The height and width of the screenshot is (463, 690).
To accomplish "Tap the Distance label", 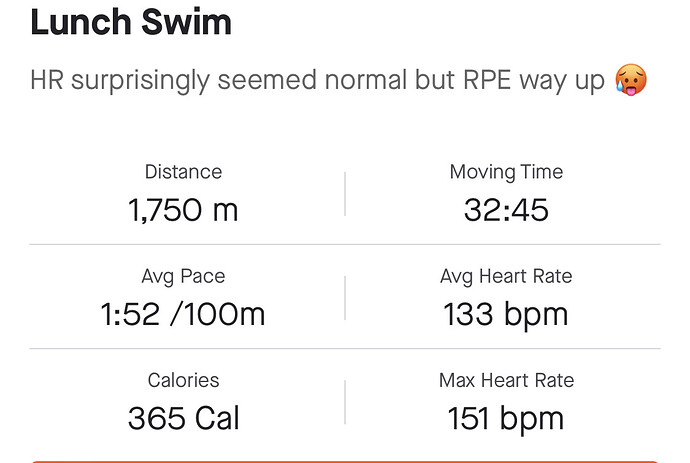I will point(183,172).
